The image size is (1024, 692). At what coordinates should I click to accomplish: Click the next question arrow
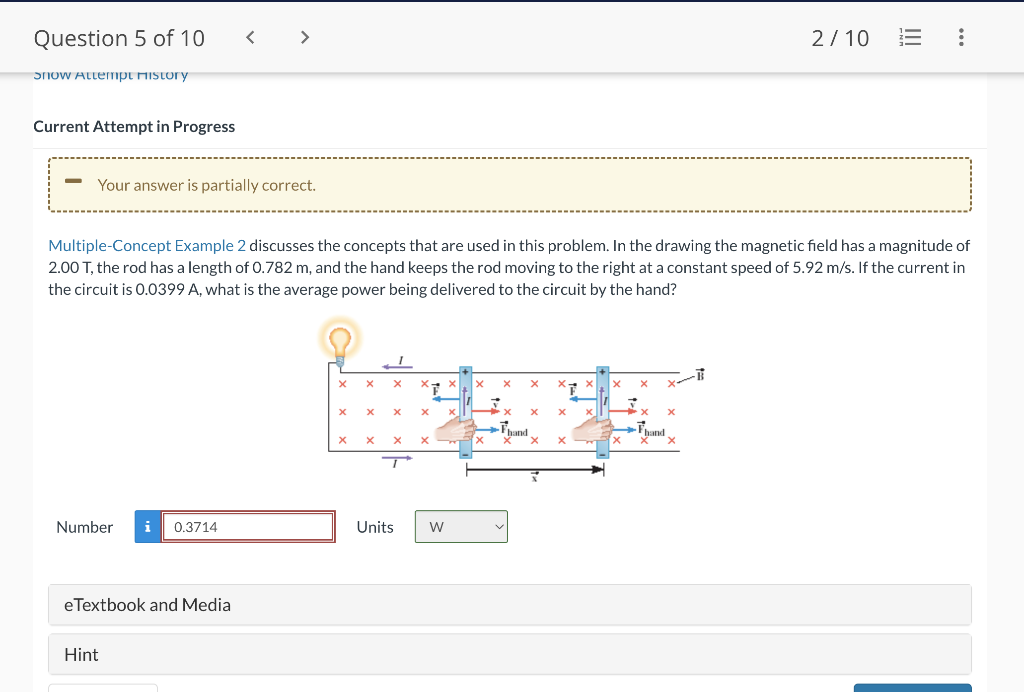[305, 37]
